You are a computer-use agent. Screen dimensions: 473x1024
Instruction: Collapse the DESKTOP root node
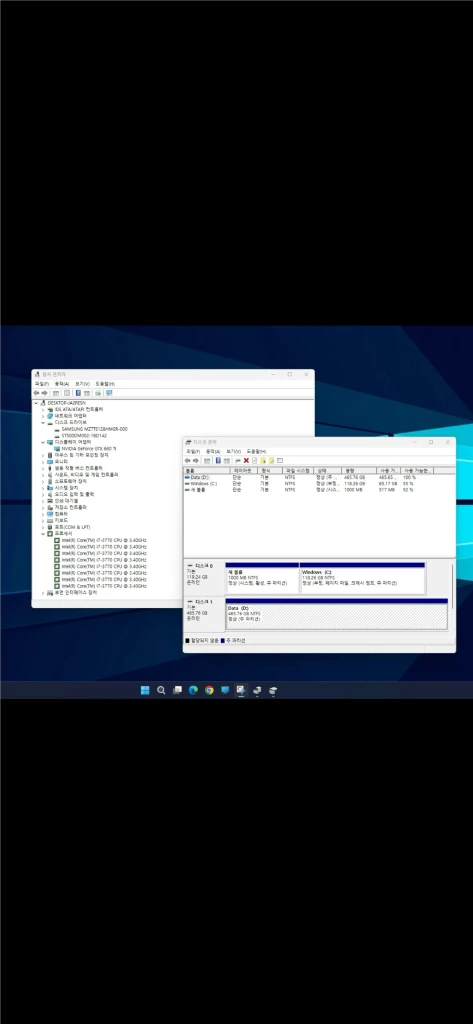click(37, 403)
